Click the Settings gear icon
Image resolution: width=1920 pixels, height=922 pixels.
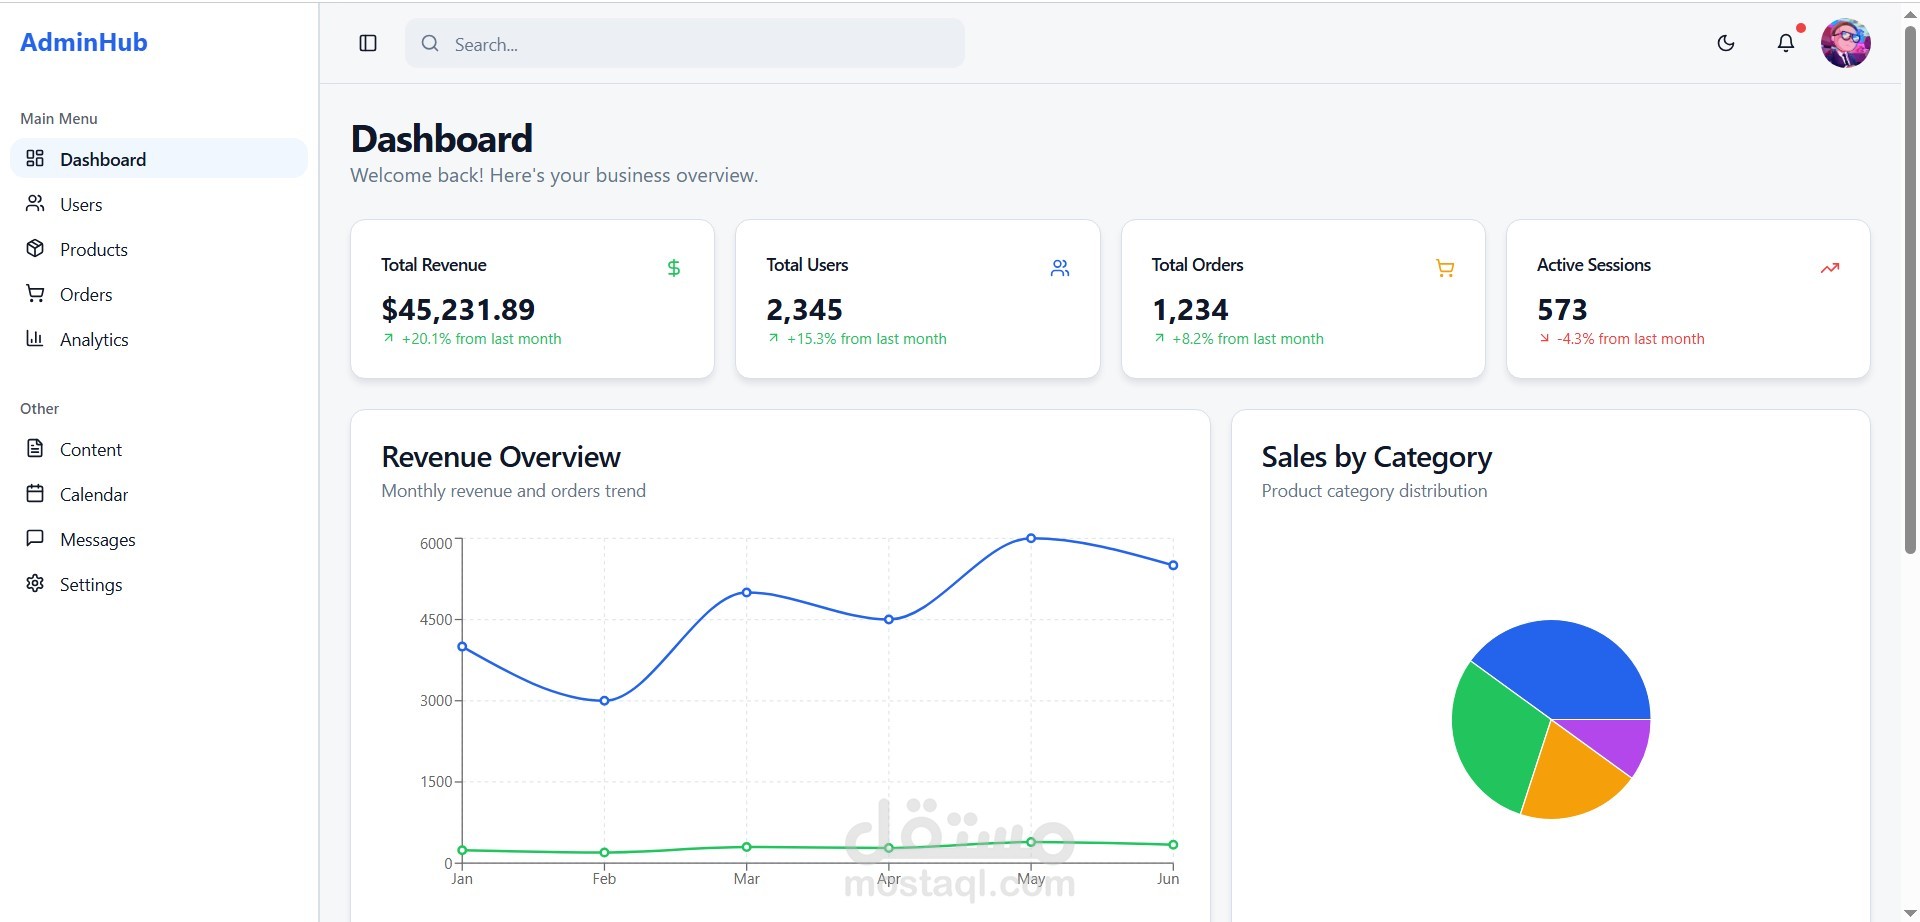point(36,584)
